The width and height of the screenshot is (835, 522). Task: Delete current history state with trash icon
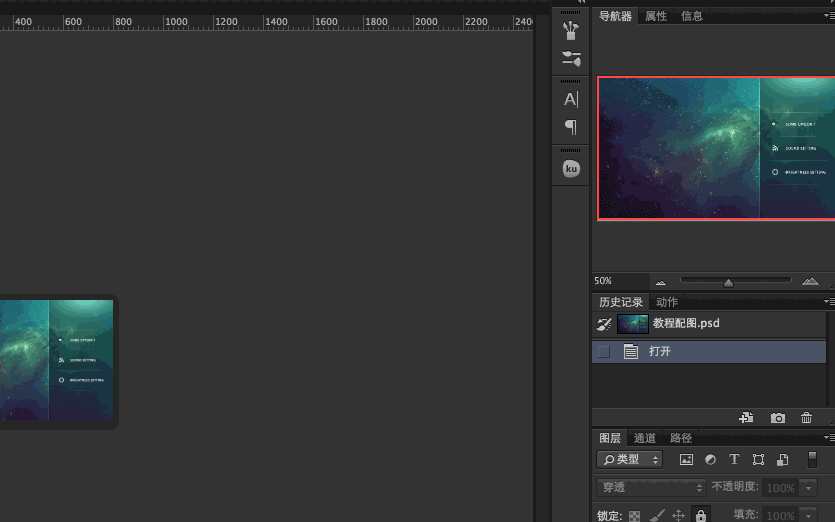(x=807, y=418)
